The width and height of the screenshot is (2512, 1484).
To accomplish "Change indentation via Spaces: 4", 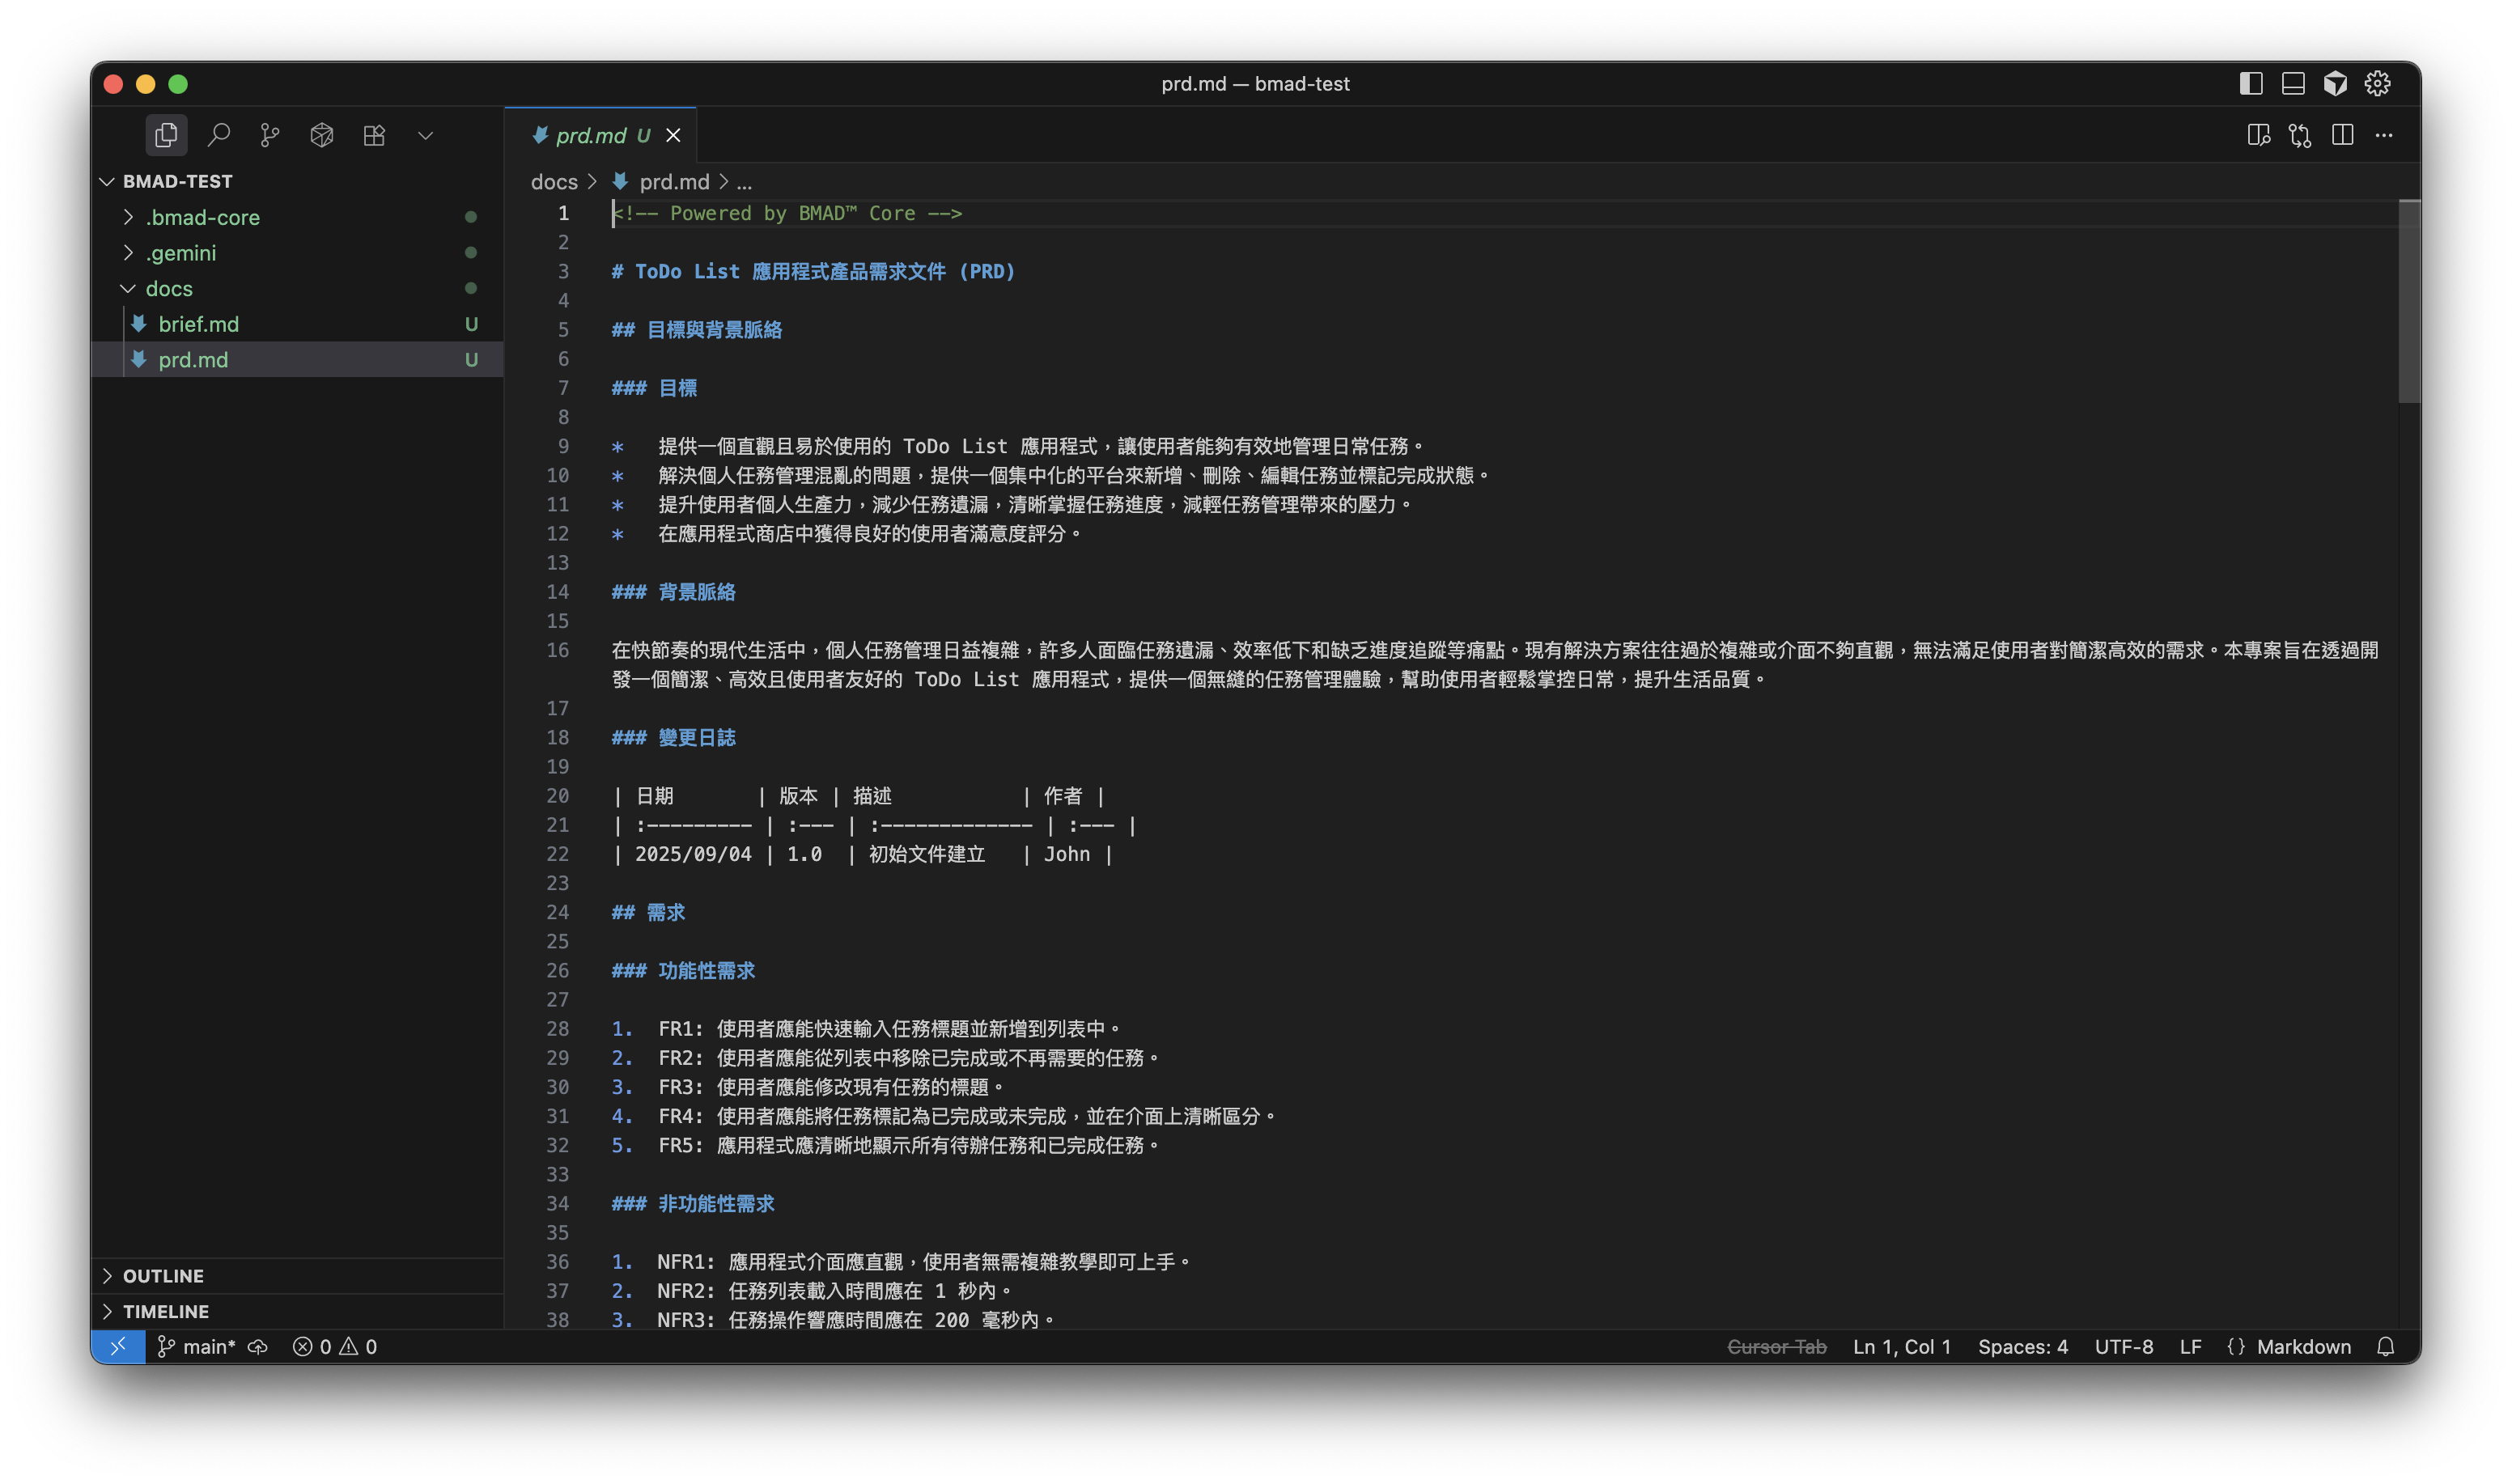I will [2023, 1347].
